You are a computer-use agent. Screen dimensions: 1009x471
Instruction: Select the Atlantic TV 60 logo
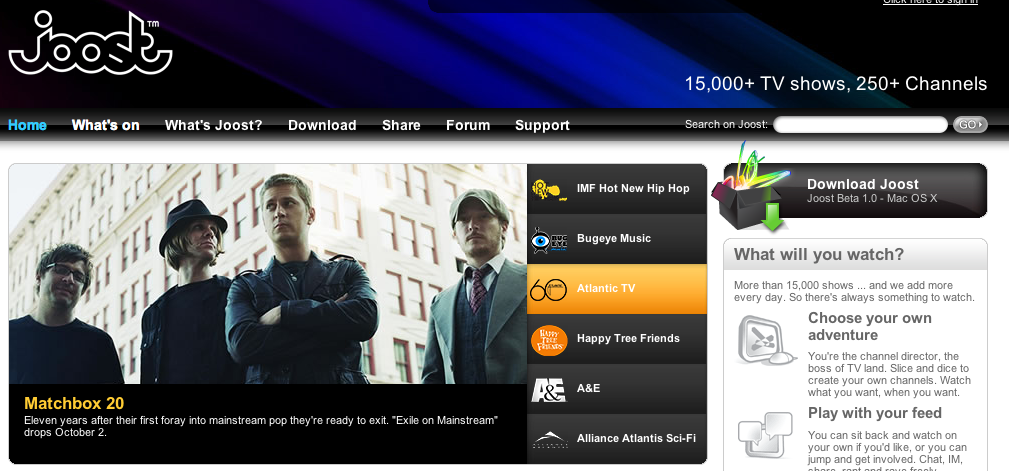(x=548, y=289)
